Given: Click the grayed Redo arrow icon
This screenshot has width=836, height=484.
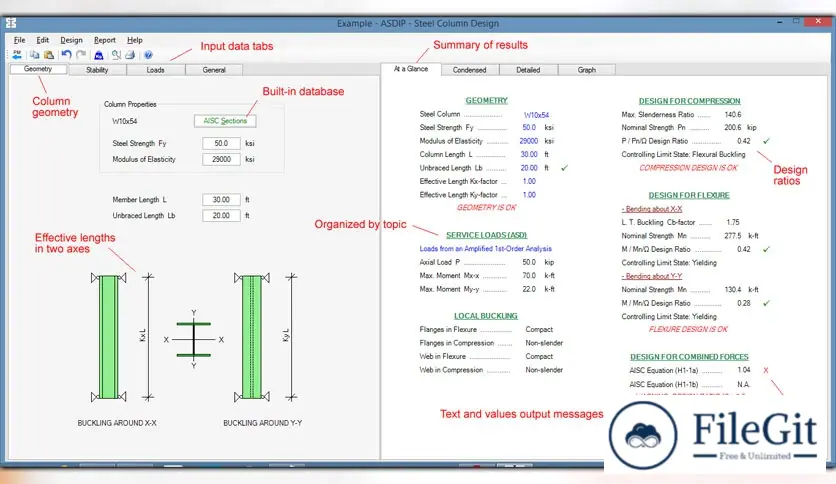Looking at the screenshot, I should [81, 54].
